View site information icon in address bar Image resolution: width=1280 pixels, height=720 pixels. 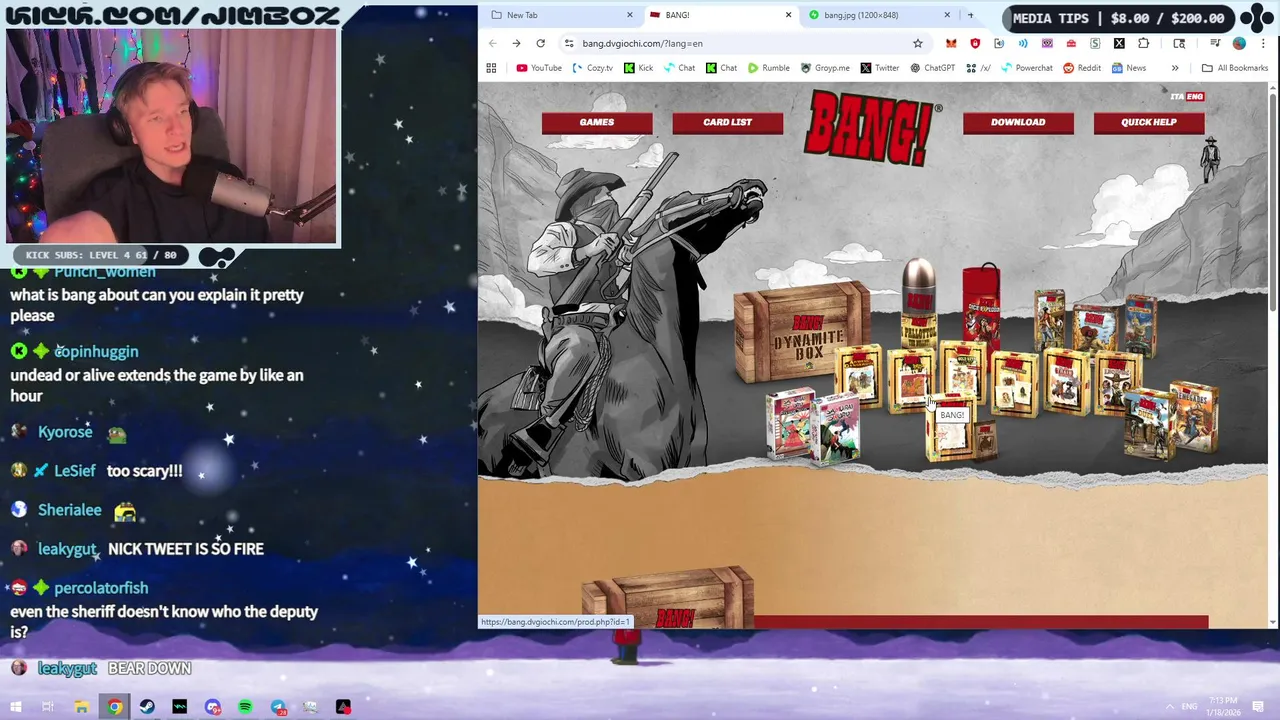click(569, 43)
